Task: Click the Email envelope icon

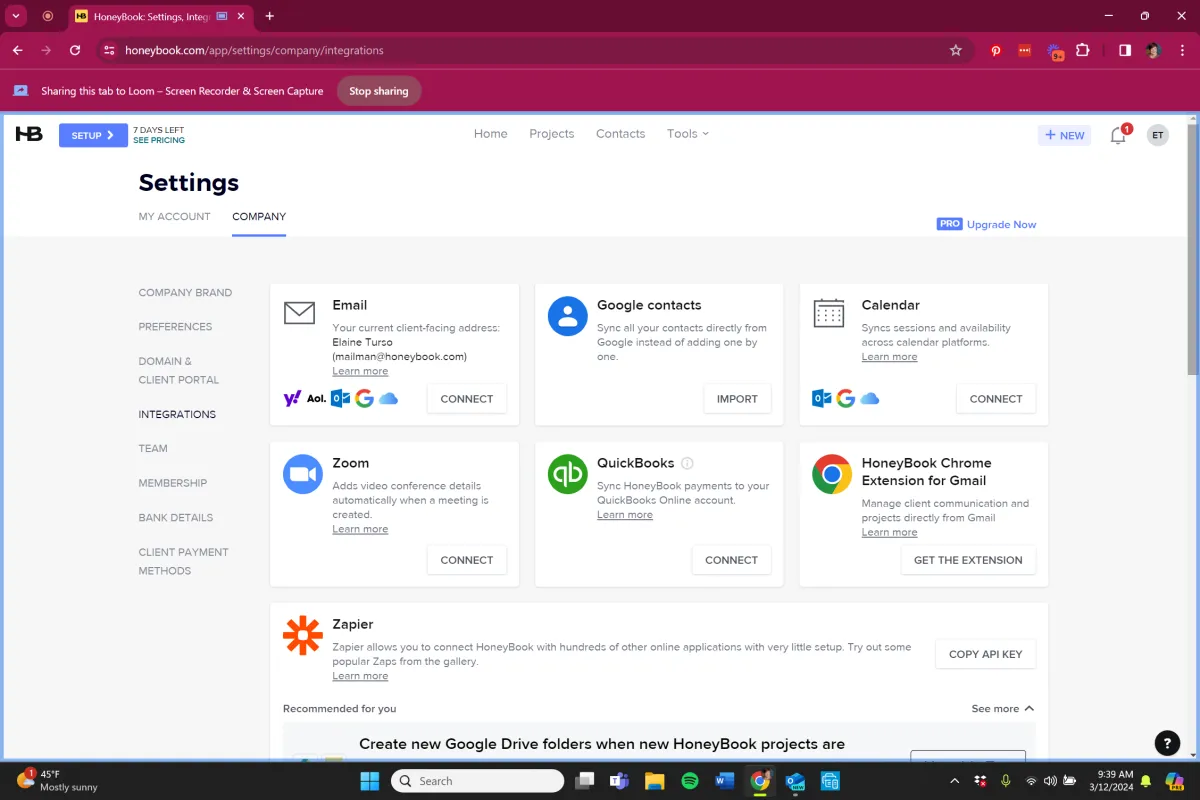Action: [x=300, y=314]
